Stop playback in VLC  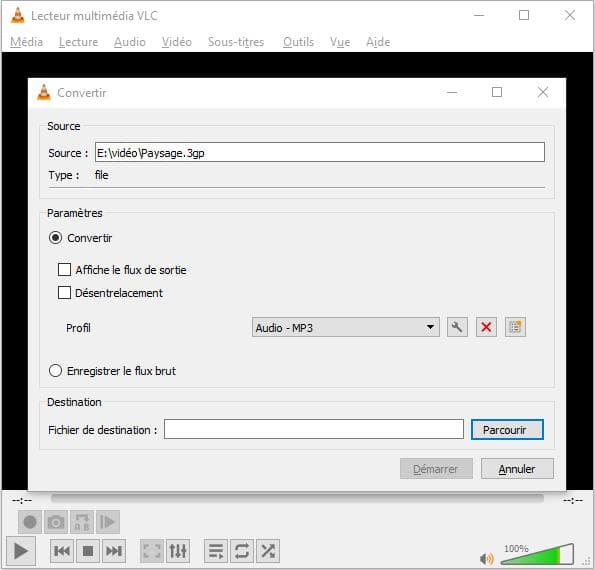(x=88, y=551)
